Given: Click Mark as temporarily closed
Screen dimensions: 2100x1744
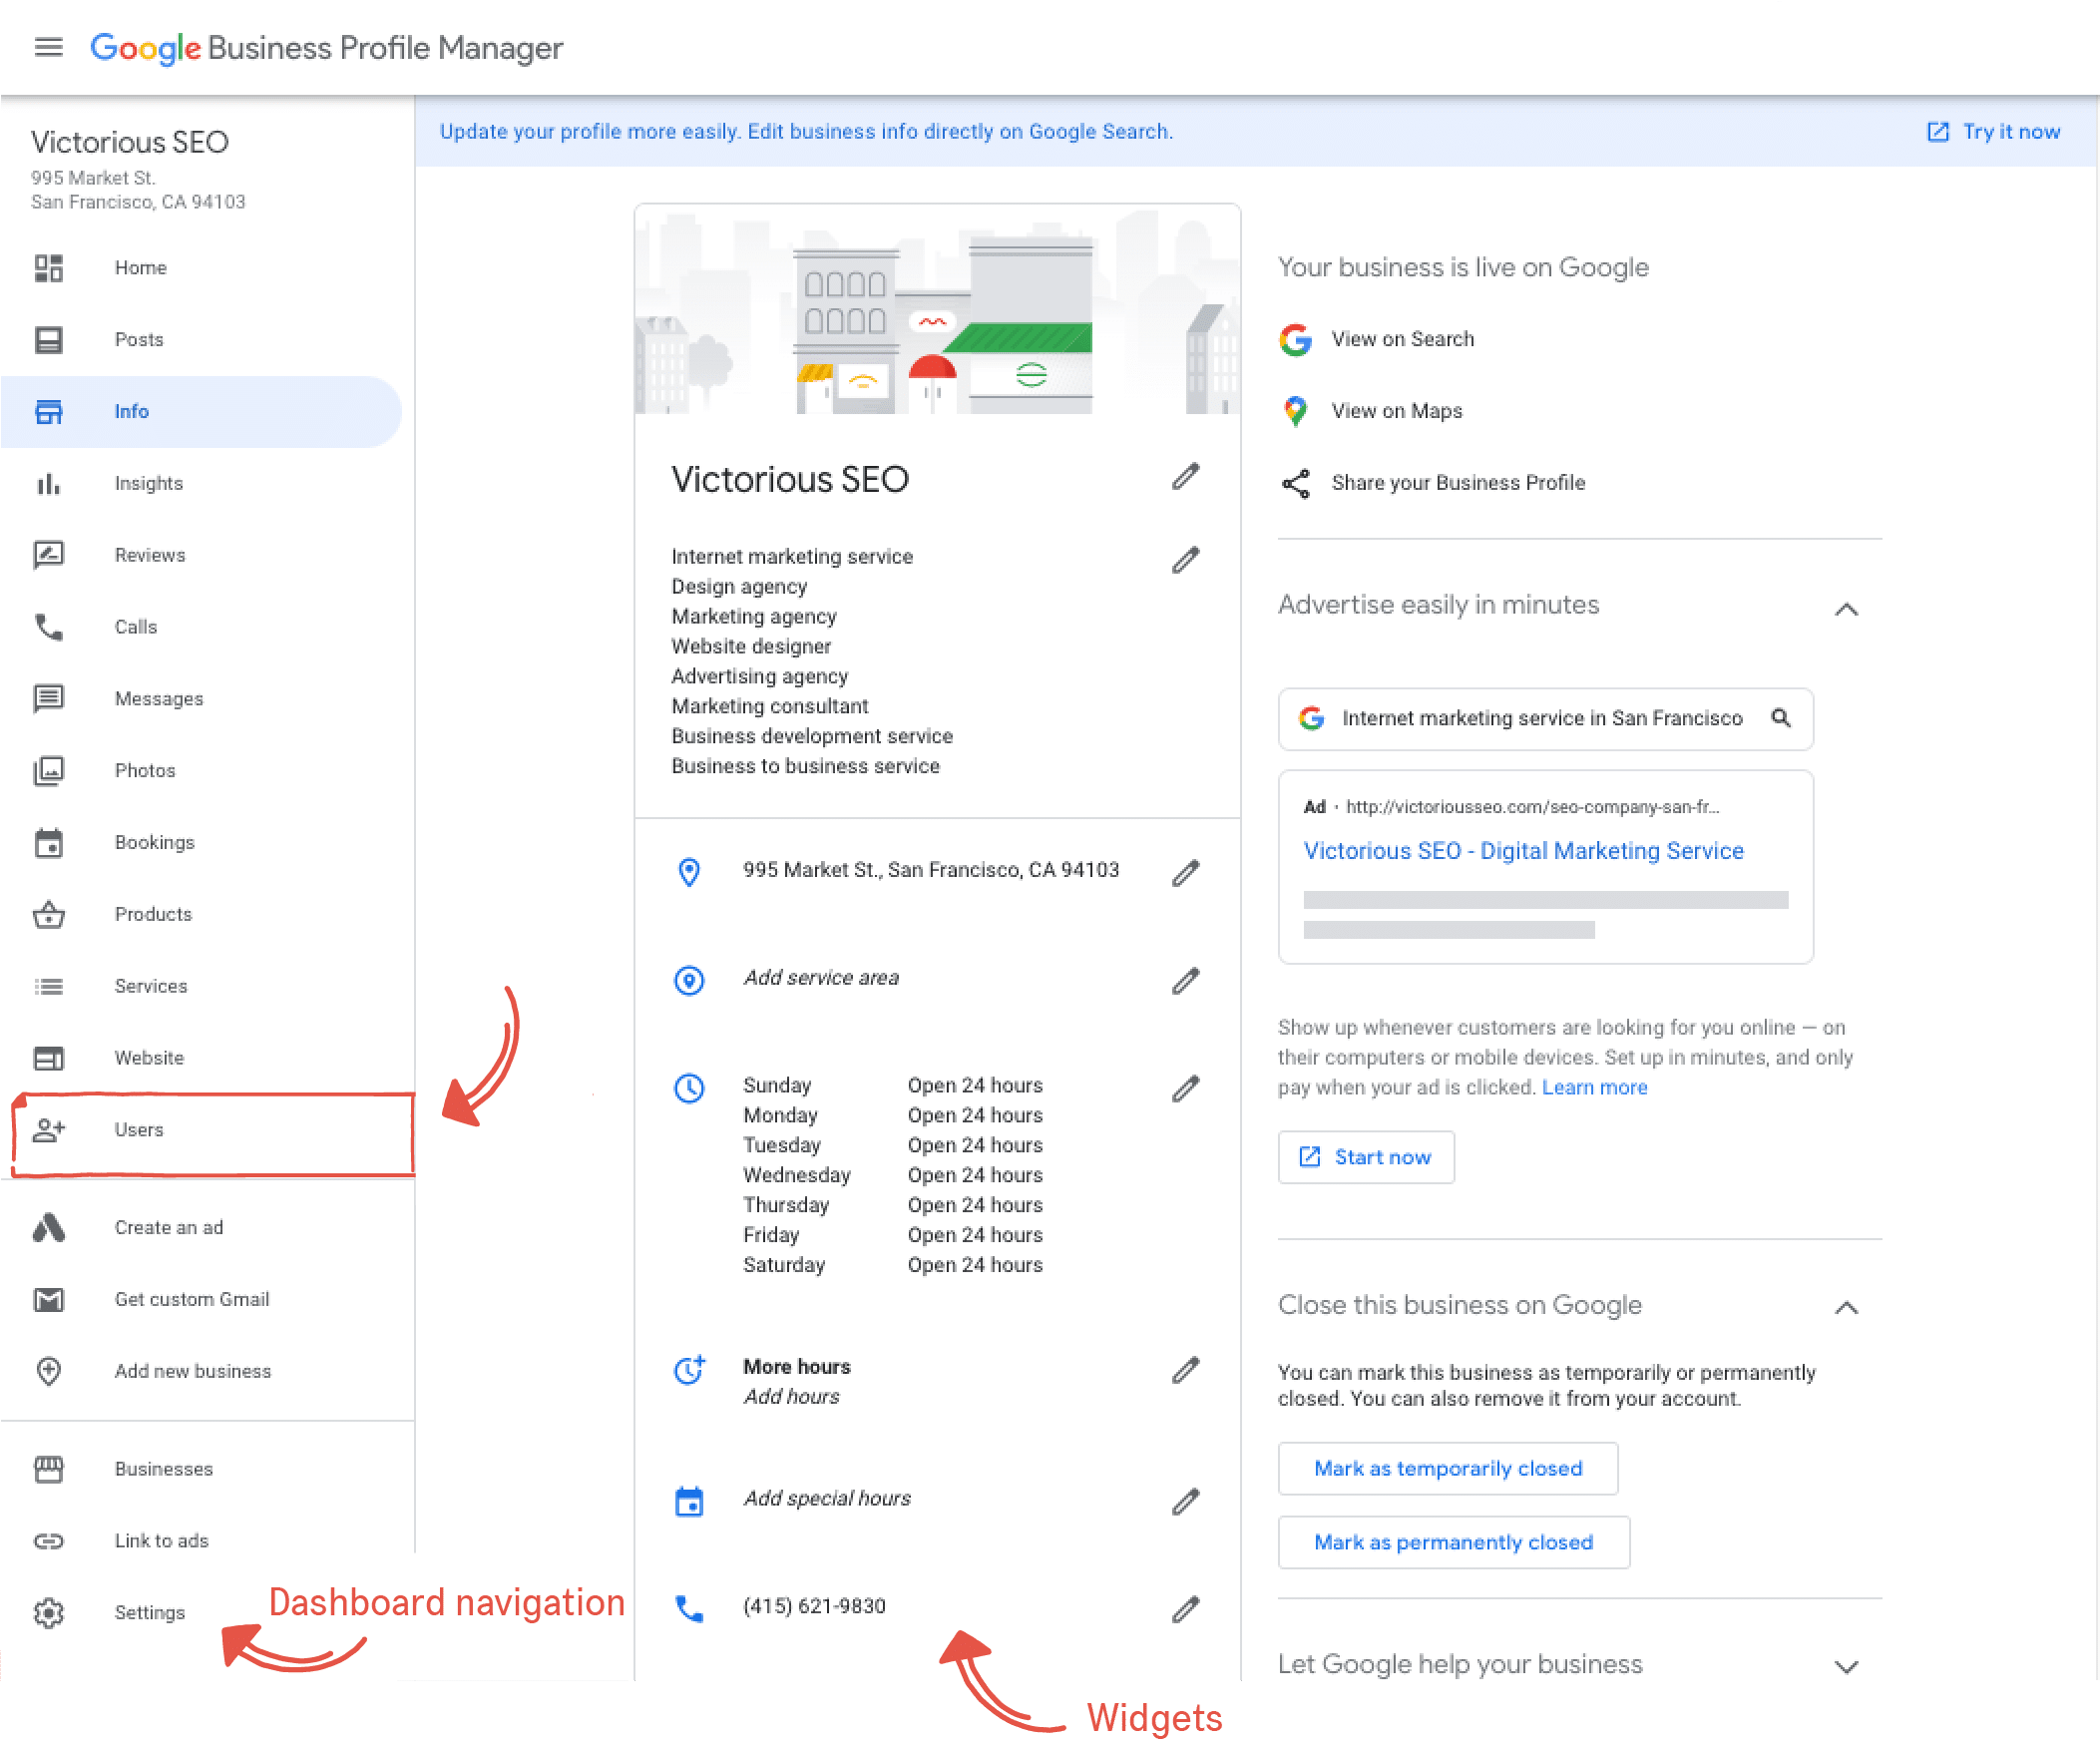Looking at the screenshot, I should 1448,1468.
